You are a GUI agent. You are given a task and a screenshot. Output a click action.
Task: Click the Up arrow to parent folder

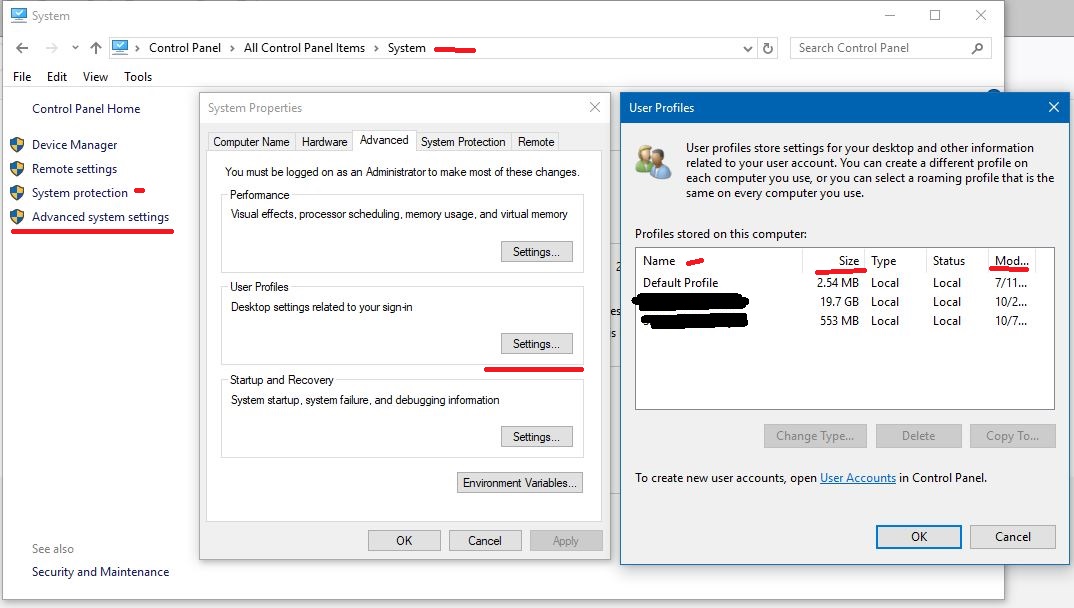(x=96, y=48)
